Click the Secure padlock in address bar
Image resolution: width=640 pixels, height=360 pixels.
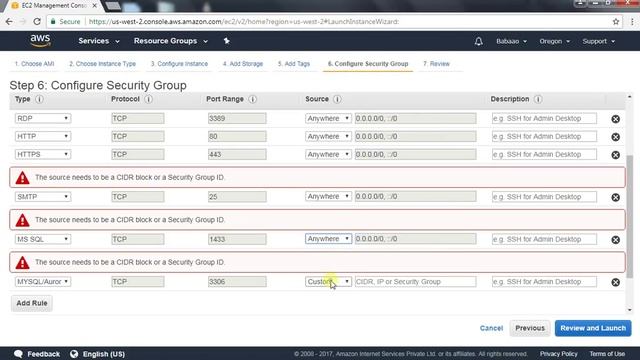[53, 22]
